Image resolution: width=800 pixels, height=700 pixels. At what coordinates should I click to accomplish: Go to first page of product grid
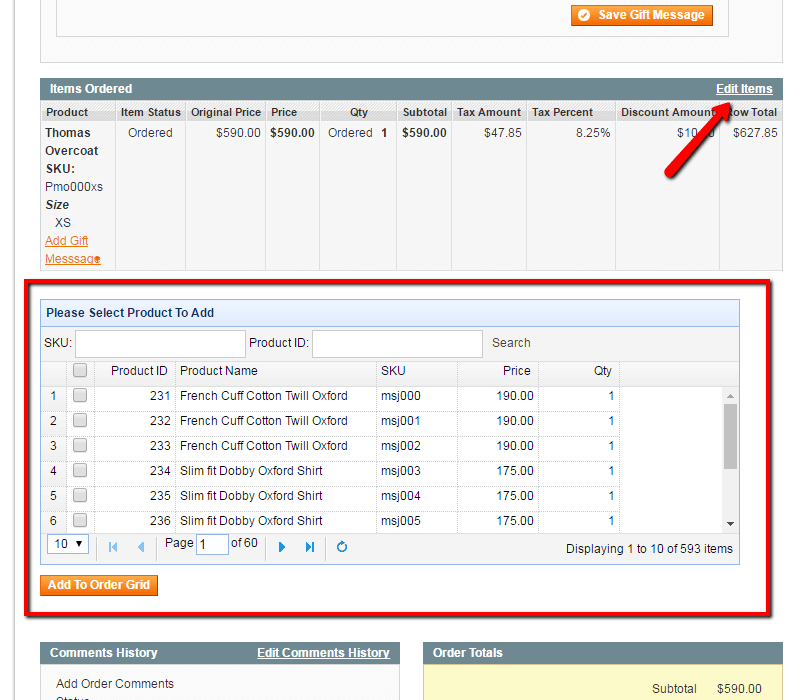tap(113, 547)
